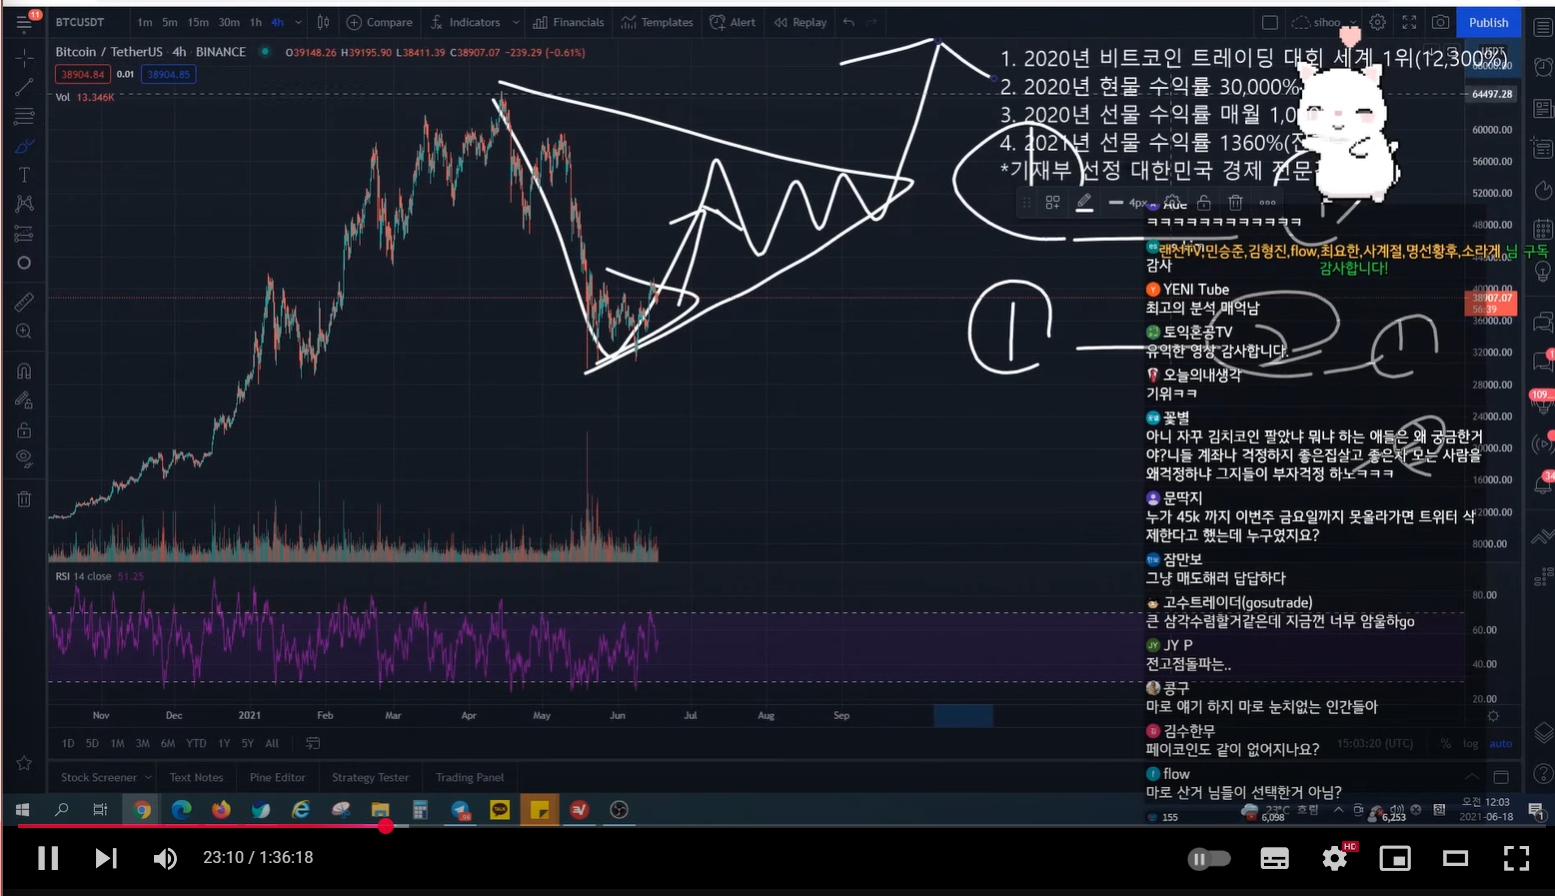Image resolution: width=1555 pixels, height=896 pixels.
Task: Pause the YouTube video
Action: (x=48, y=858)
